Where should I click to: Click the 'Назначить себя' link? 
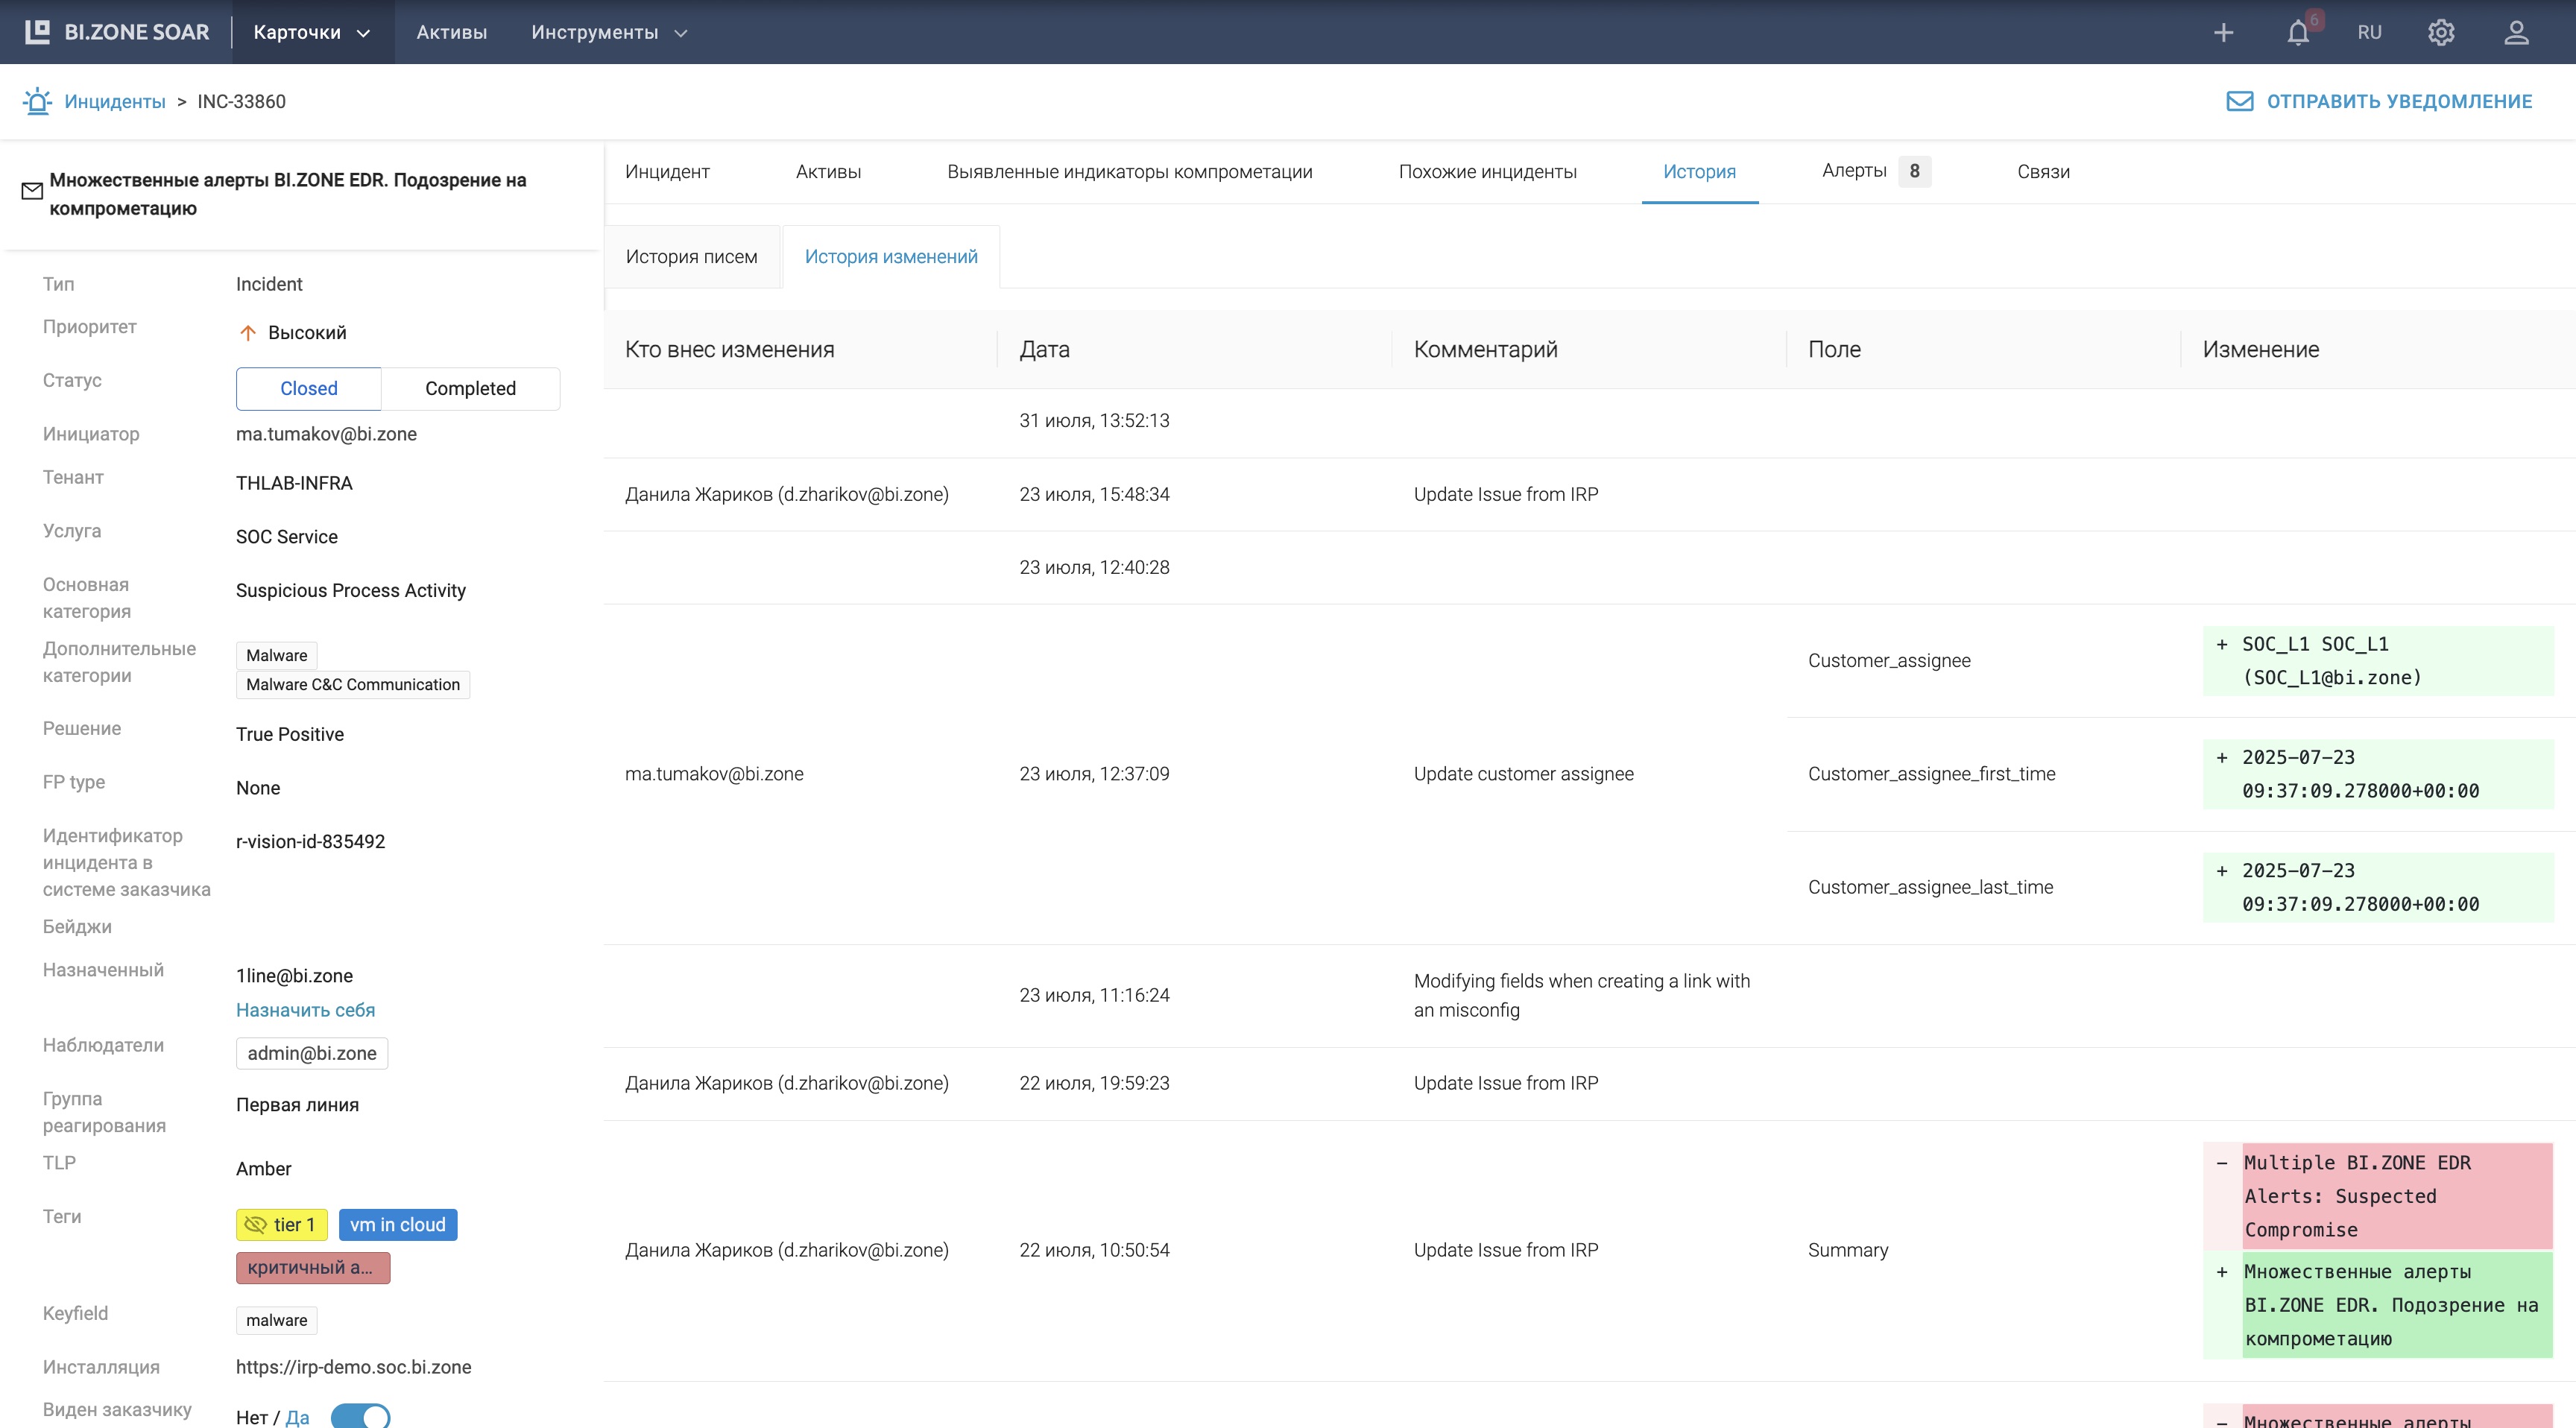click(x=305, y=1010)
